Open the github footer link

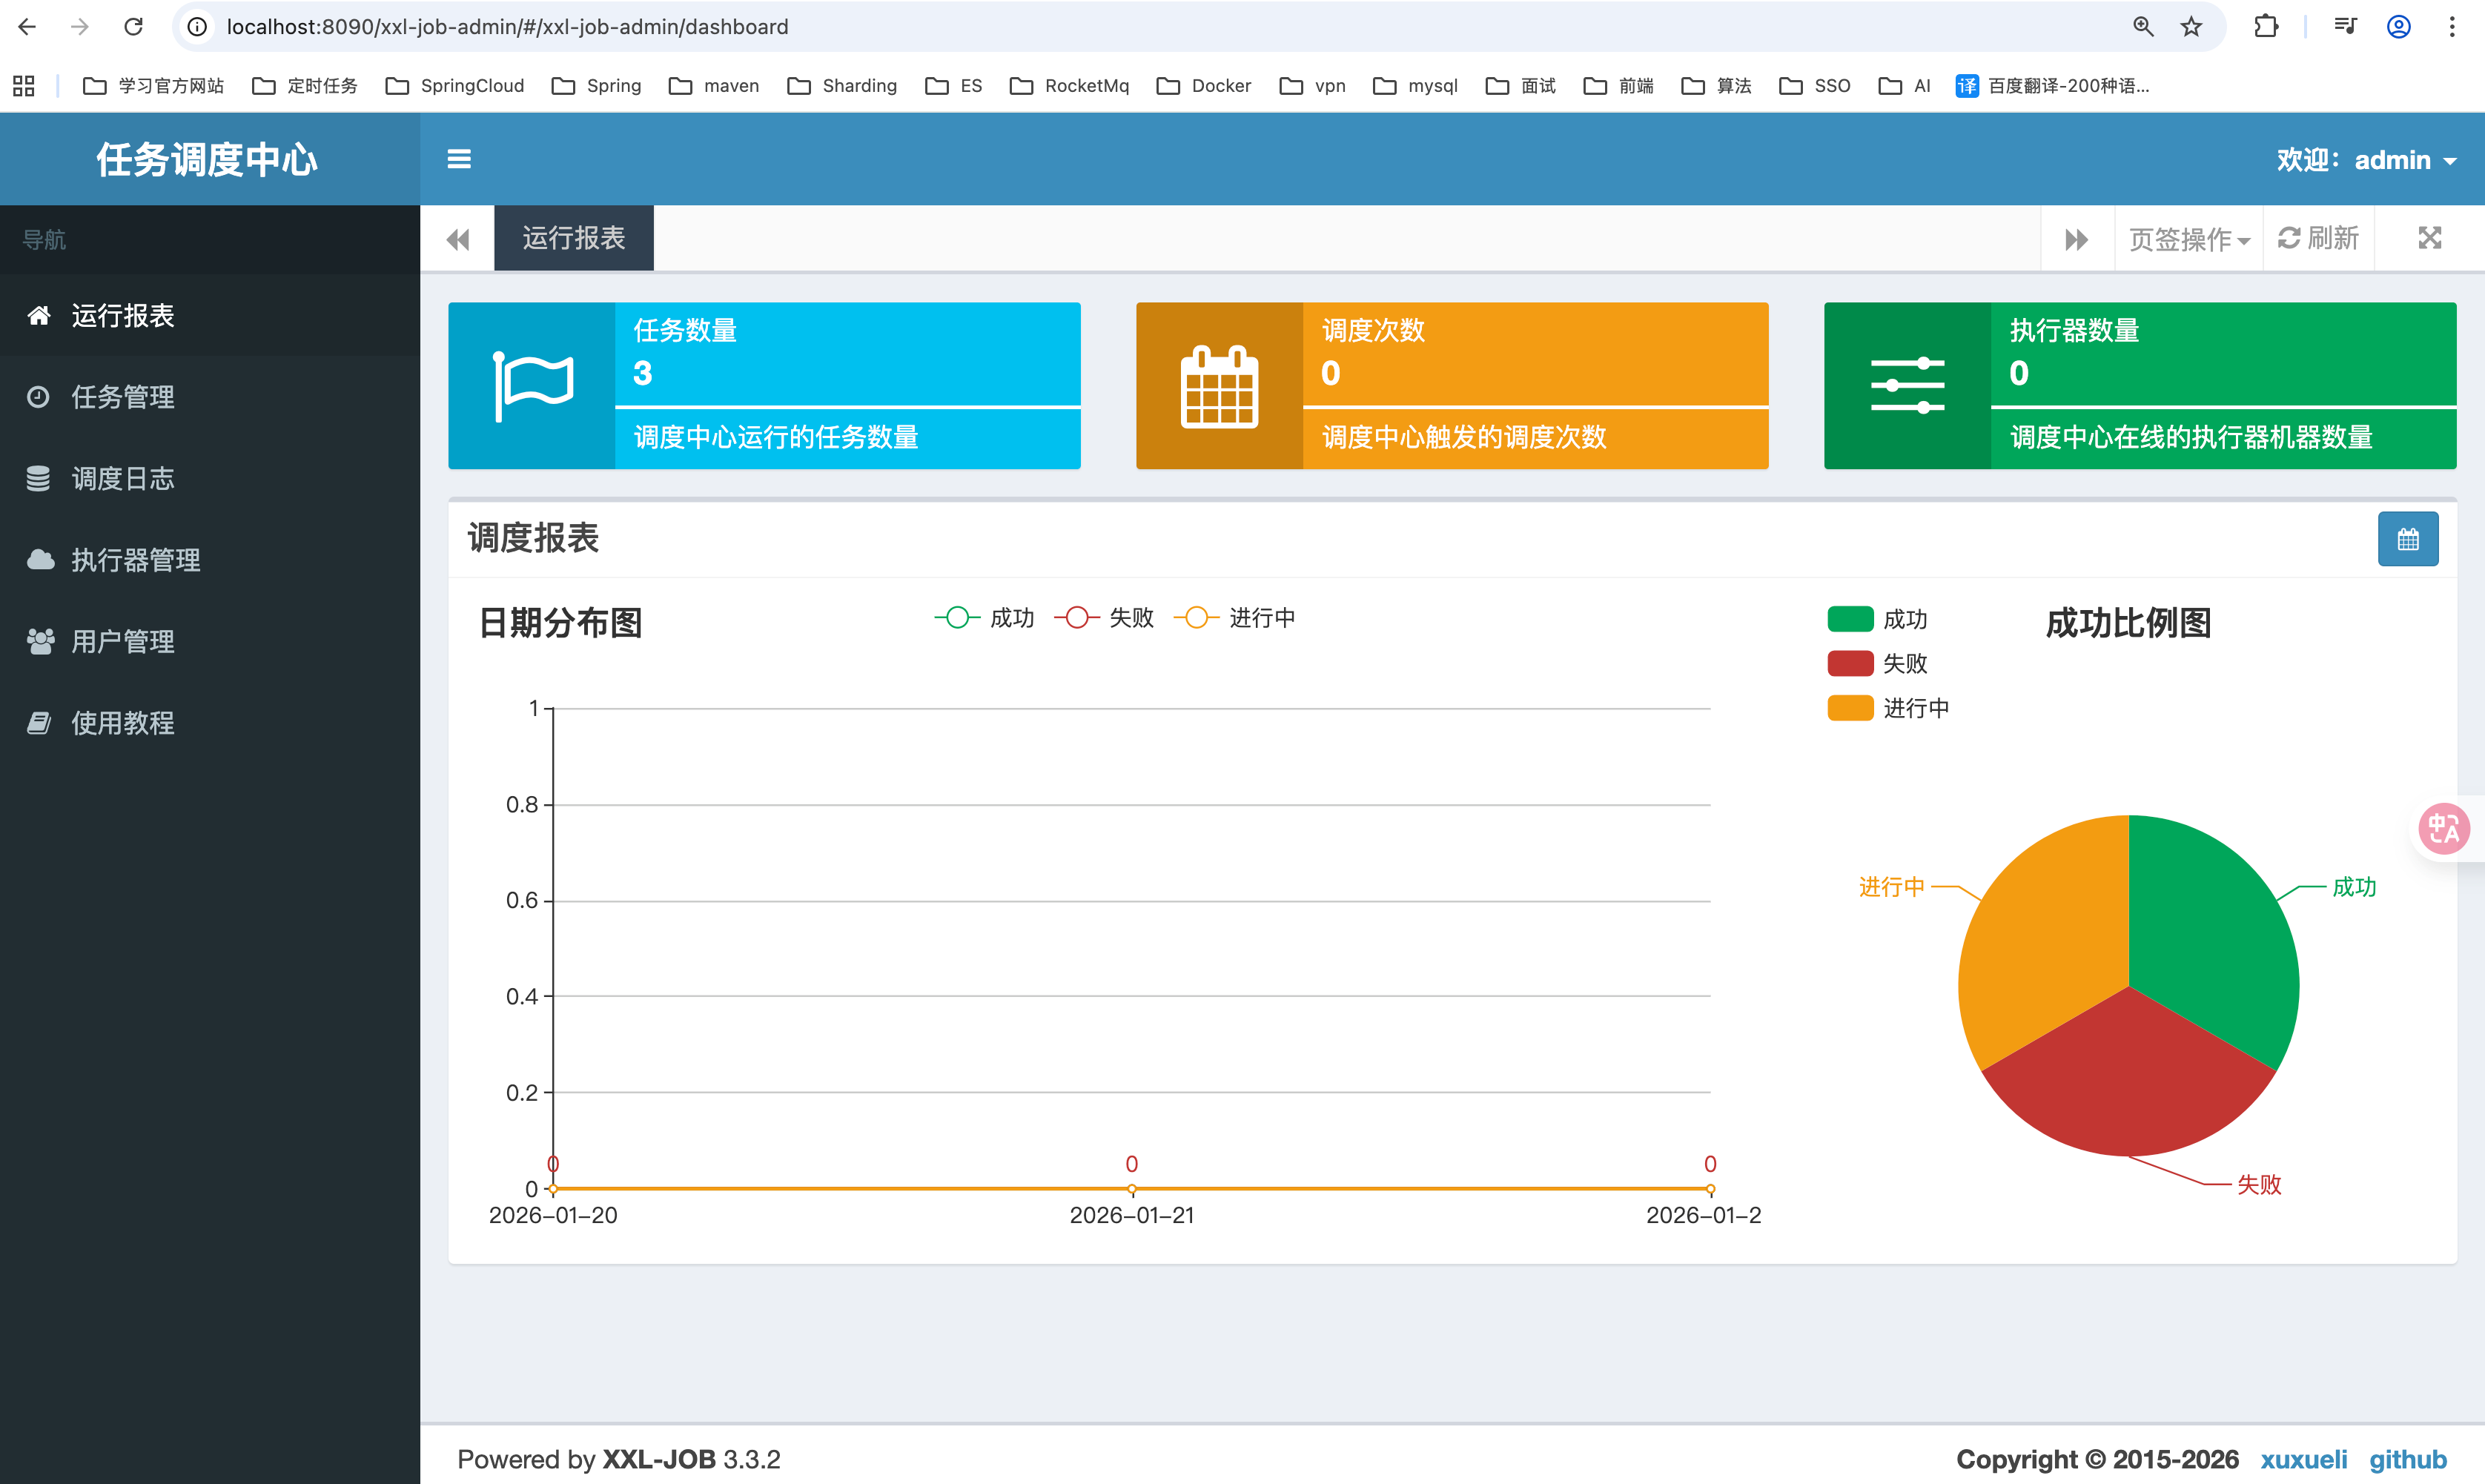(2407, 1459)
